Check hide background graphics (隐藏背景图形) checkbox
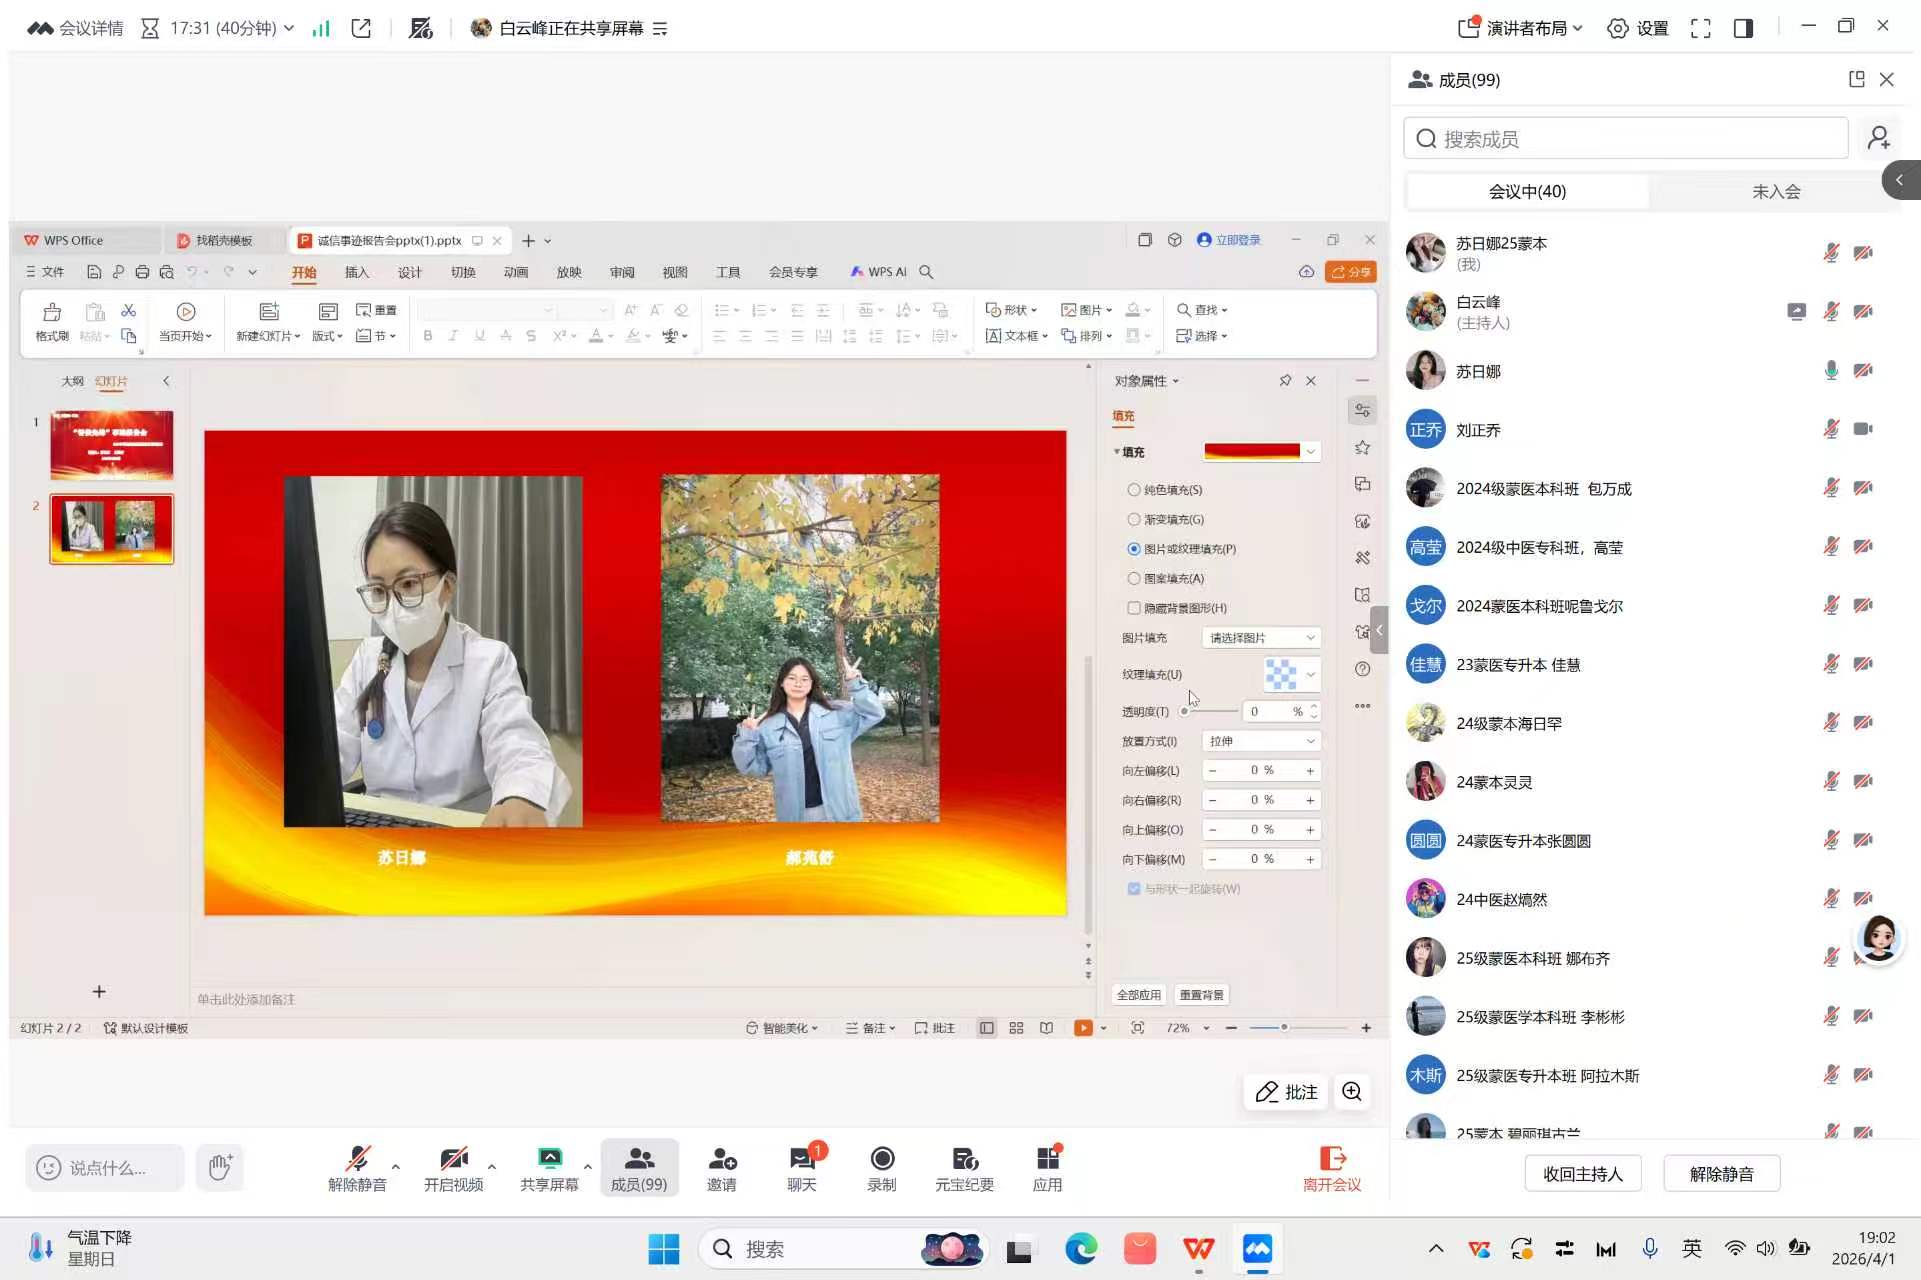Viewport: 1921px width, 1280px height. 1134,608
